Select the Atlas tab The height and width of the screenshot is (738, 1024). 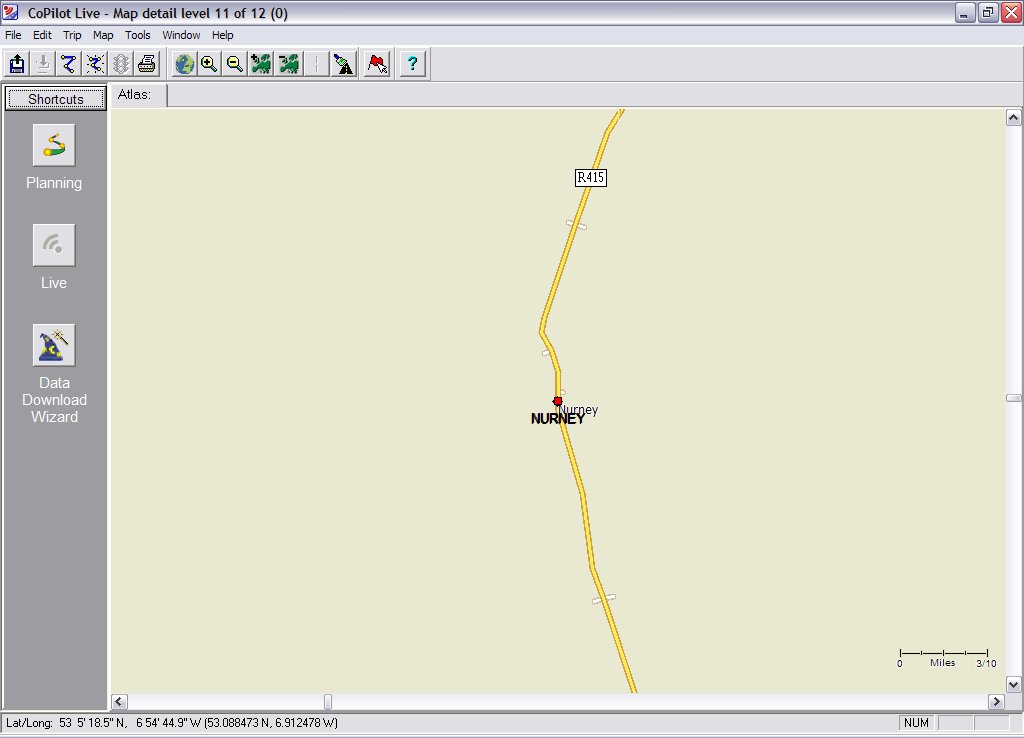[x=138, y=95]
